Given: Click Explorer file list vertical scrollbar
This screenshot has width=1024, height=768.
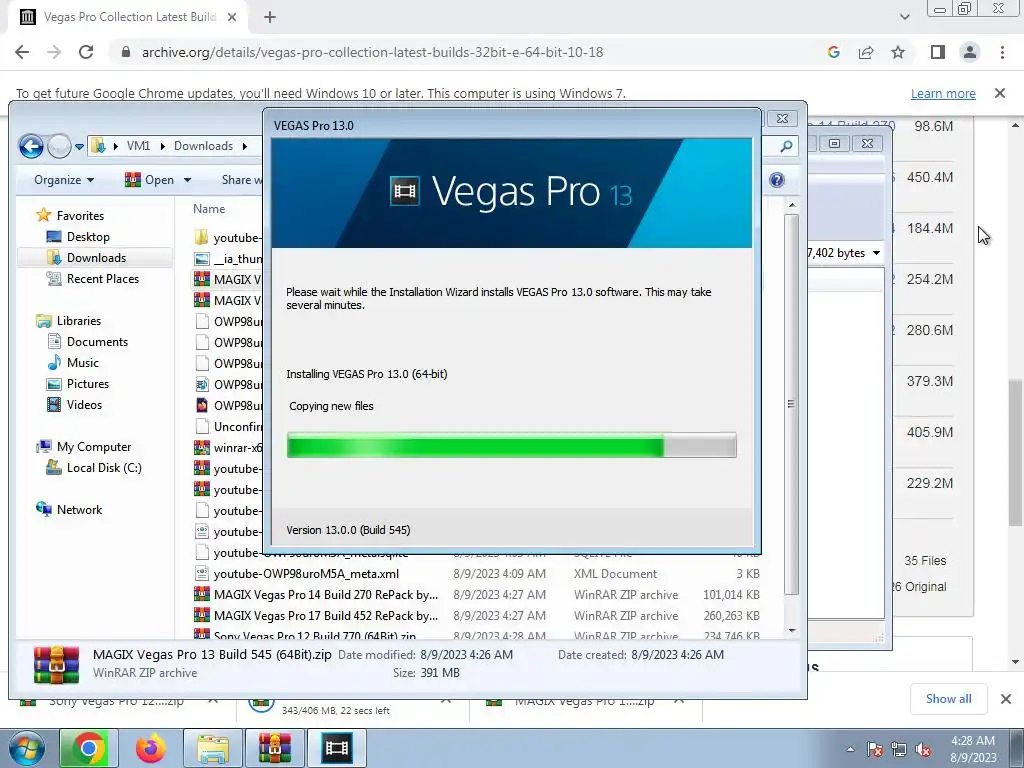Looking at the screenshot, I should (792, 404).
